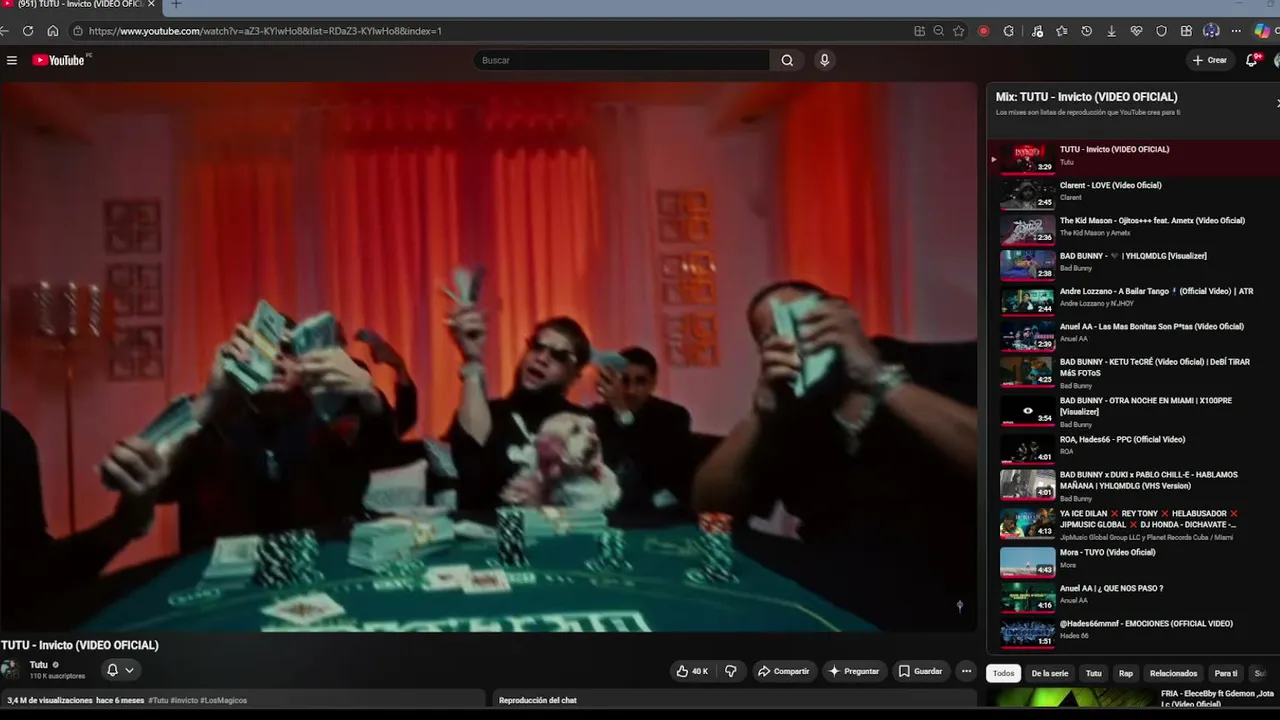Expand notification options for Tutu channel
This screenshot has width=1280, height=720.
coord(120,670)
